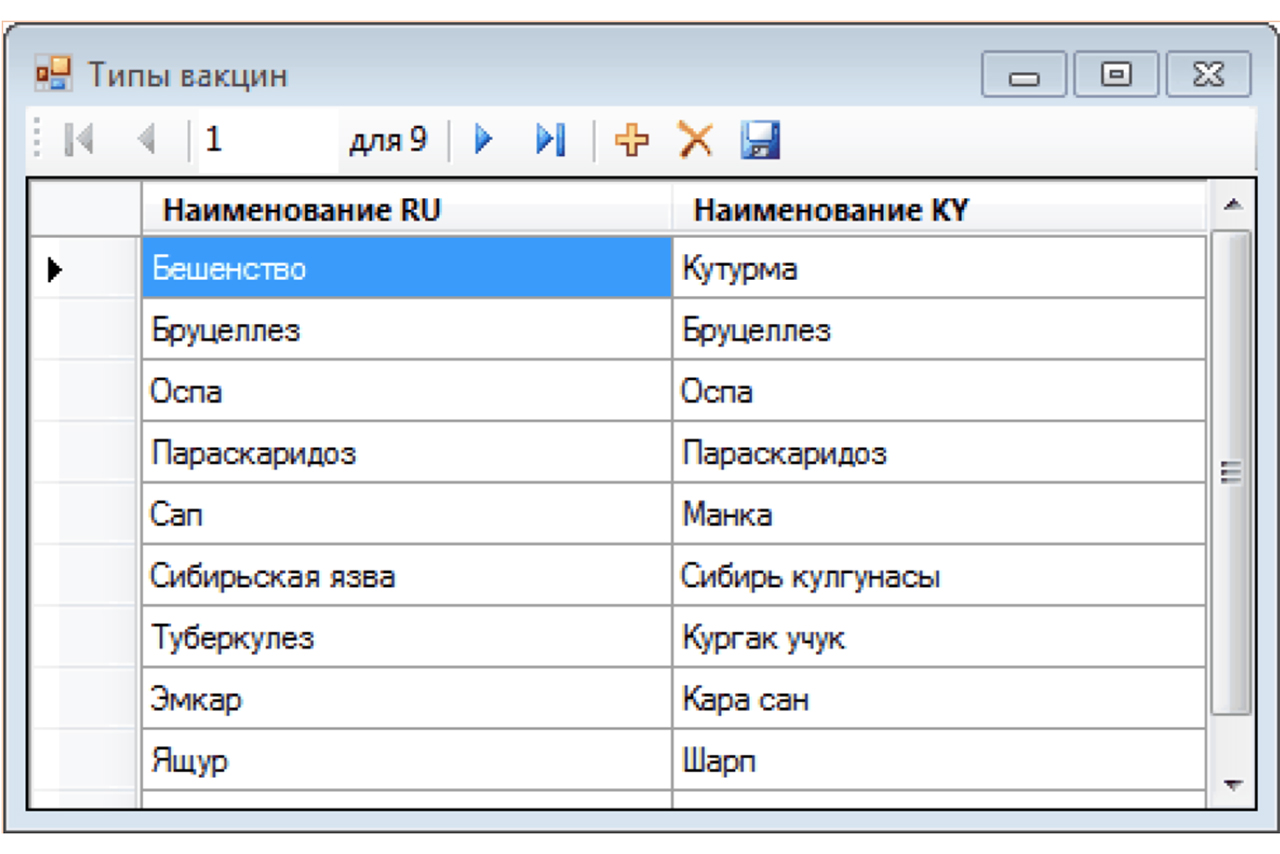Save changes with floppy disk icon

[760, 141]
